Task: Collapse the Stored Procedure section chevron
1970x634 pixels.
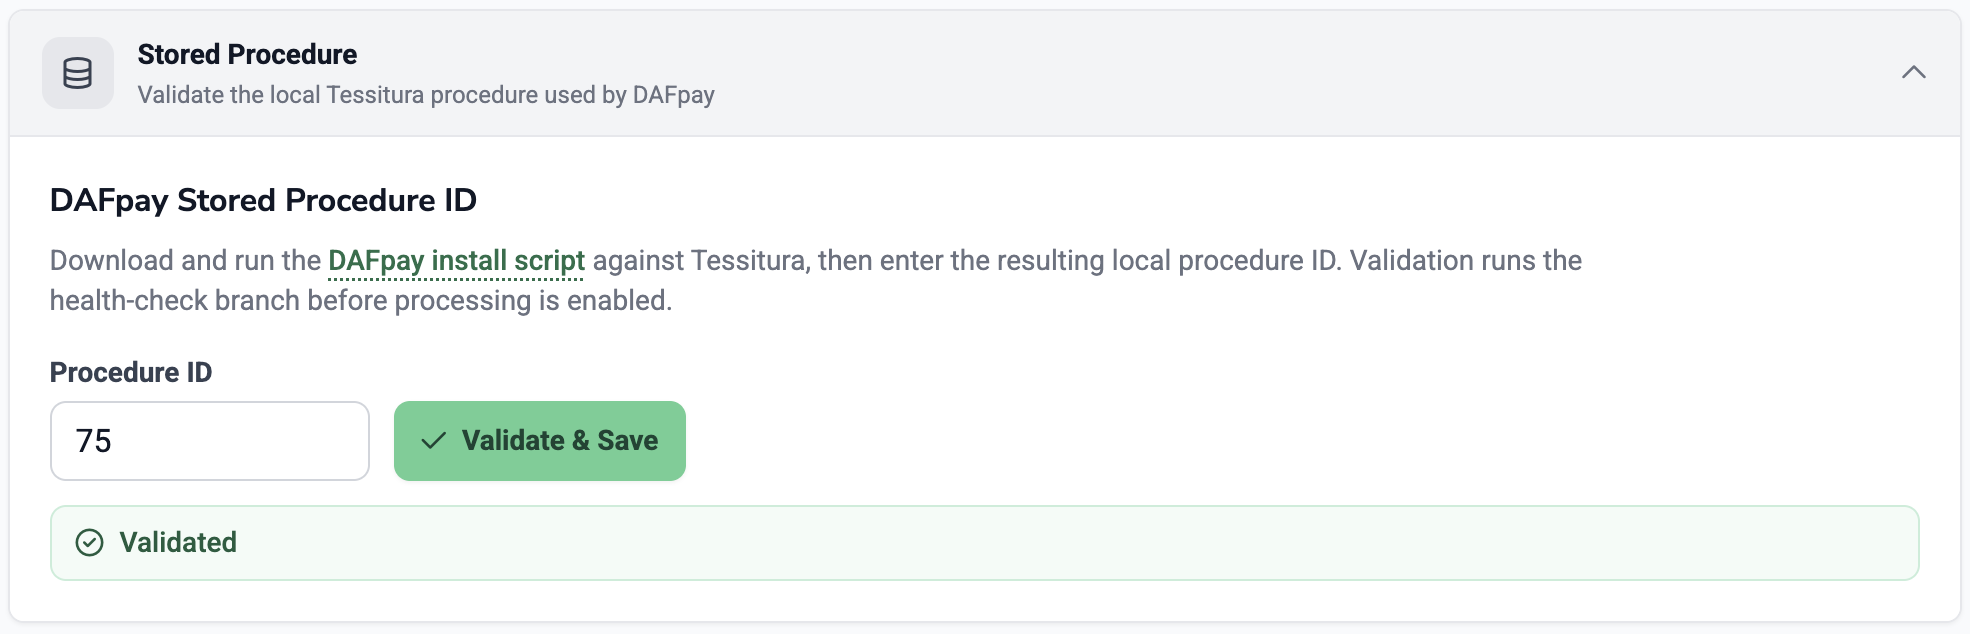Action: (x=1913, y=72)
